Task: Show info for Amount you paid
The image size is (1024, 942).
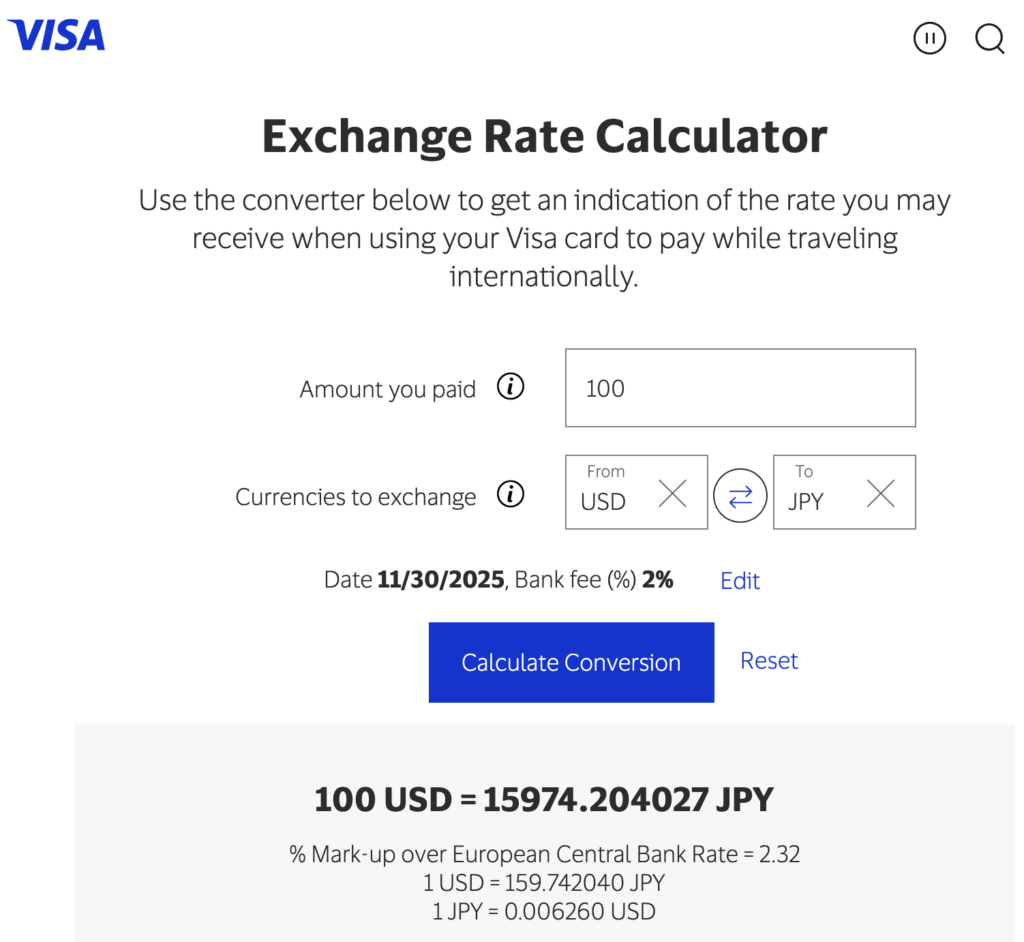Action: [511, 387]
